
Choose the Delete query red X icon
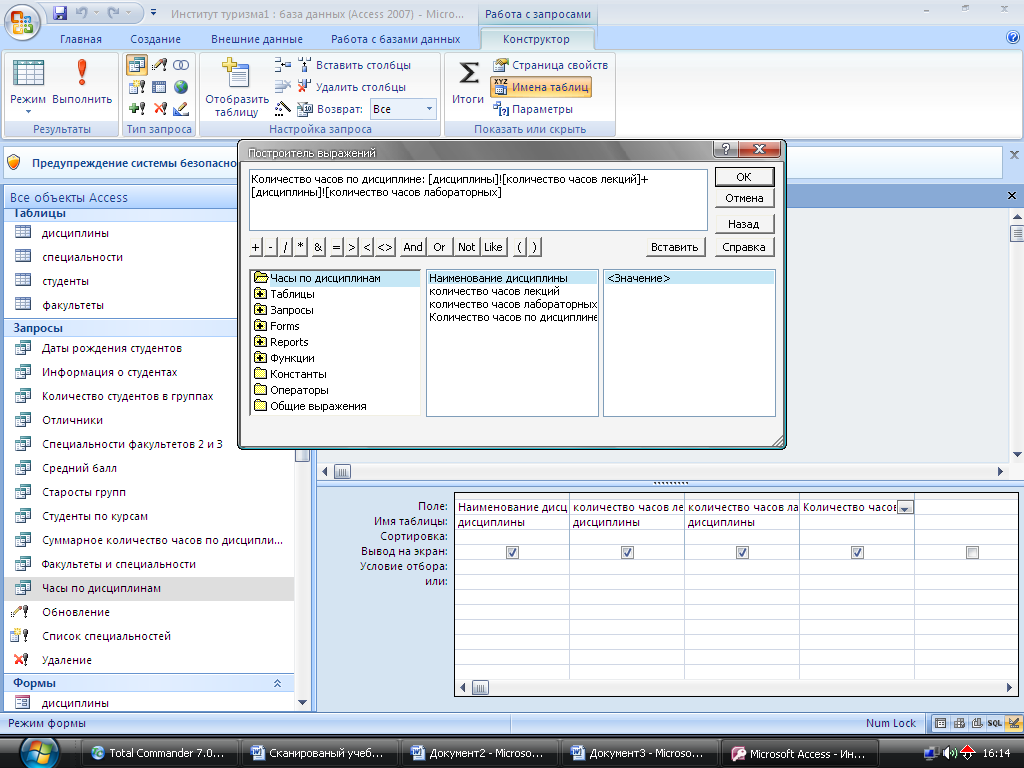tap(159, 108)
